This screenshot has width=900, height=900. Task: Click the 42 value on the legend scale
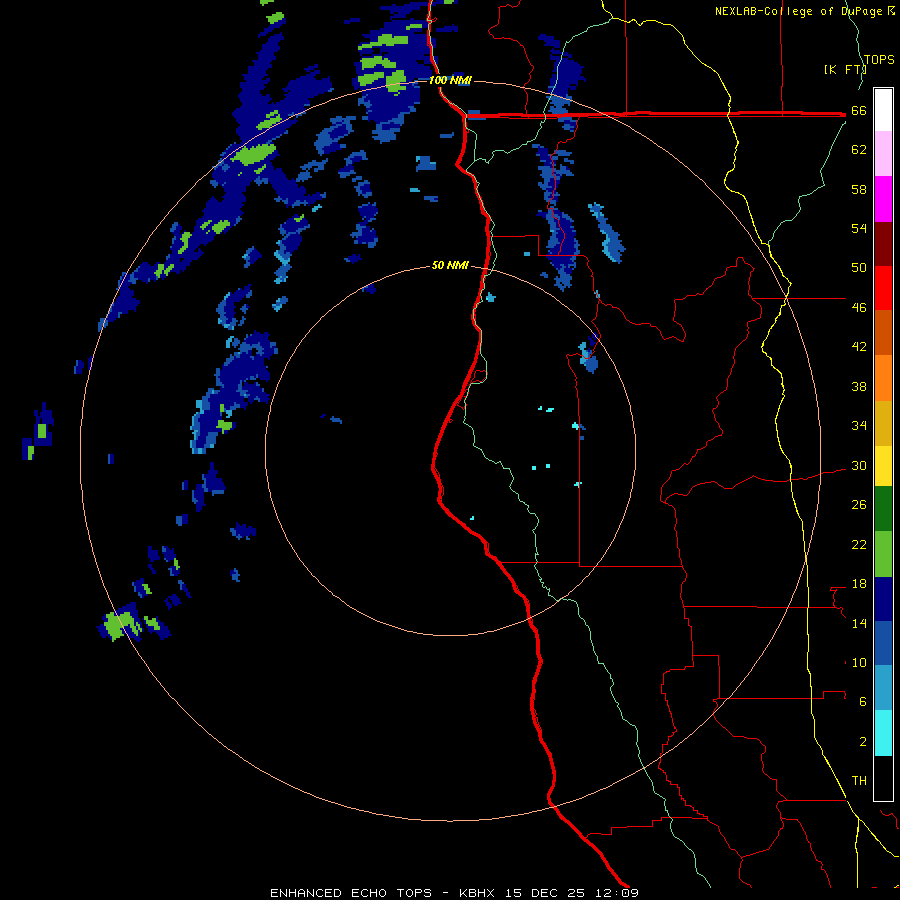pos(859,347)
